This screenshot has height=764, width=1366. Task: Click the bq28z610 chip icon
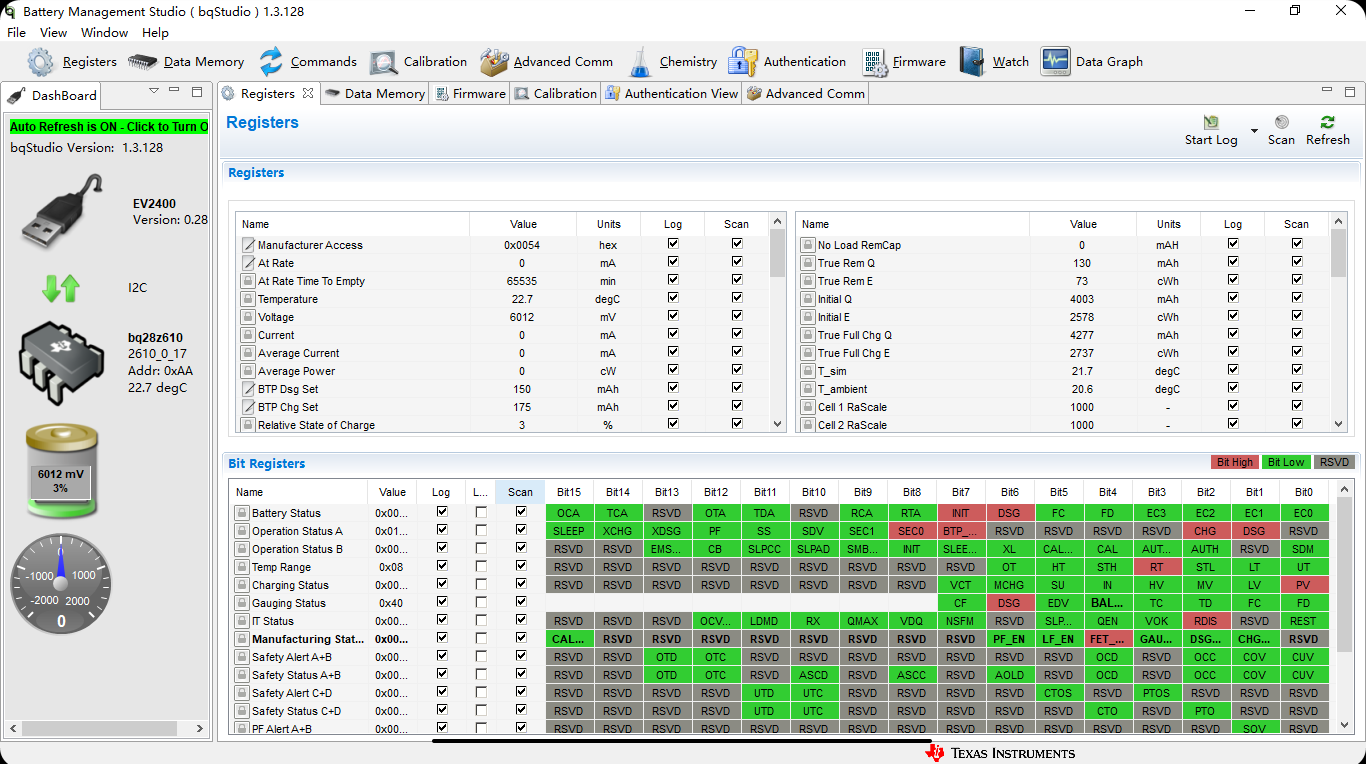(62, 364)
